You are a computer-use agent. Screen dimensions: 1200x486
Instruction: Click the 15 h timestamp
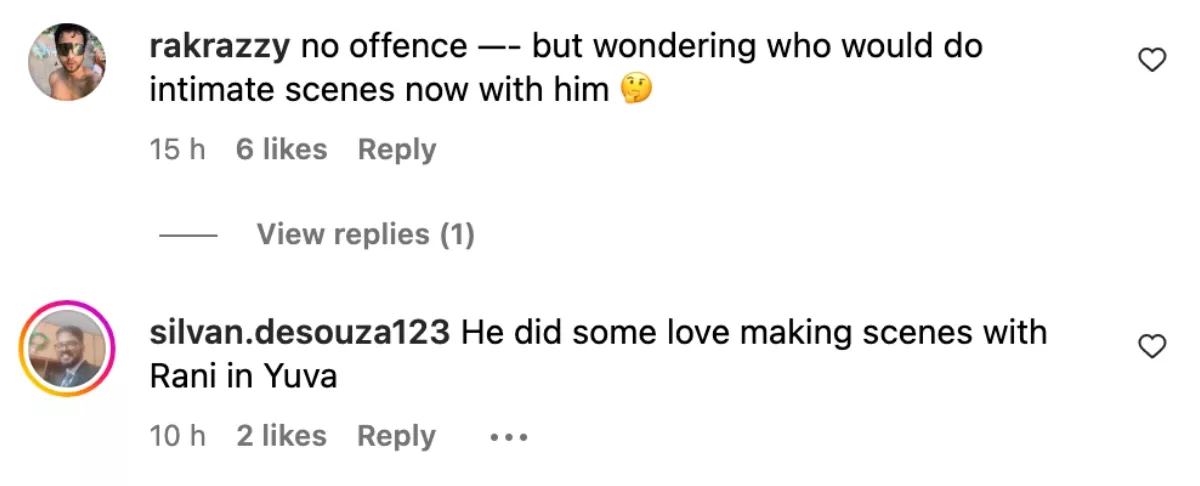click(x=177, y=150)
